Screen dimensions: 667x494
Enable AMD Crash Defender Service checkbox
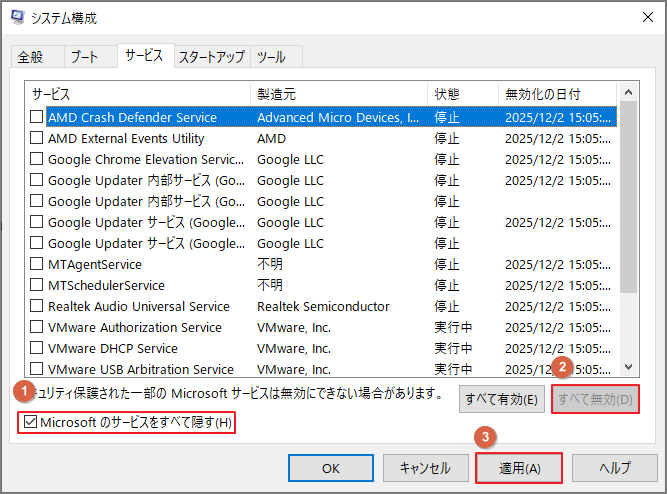tap(37, 117)
